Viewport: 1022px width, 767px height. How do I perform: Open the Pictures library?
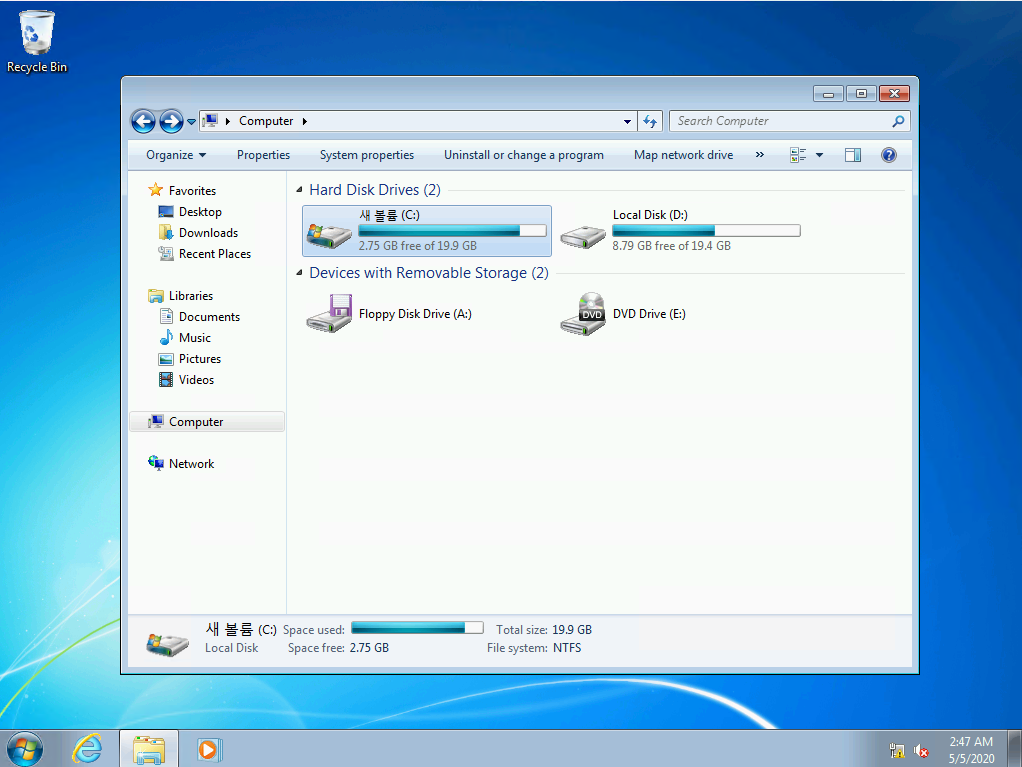coord(199,359)
